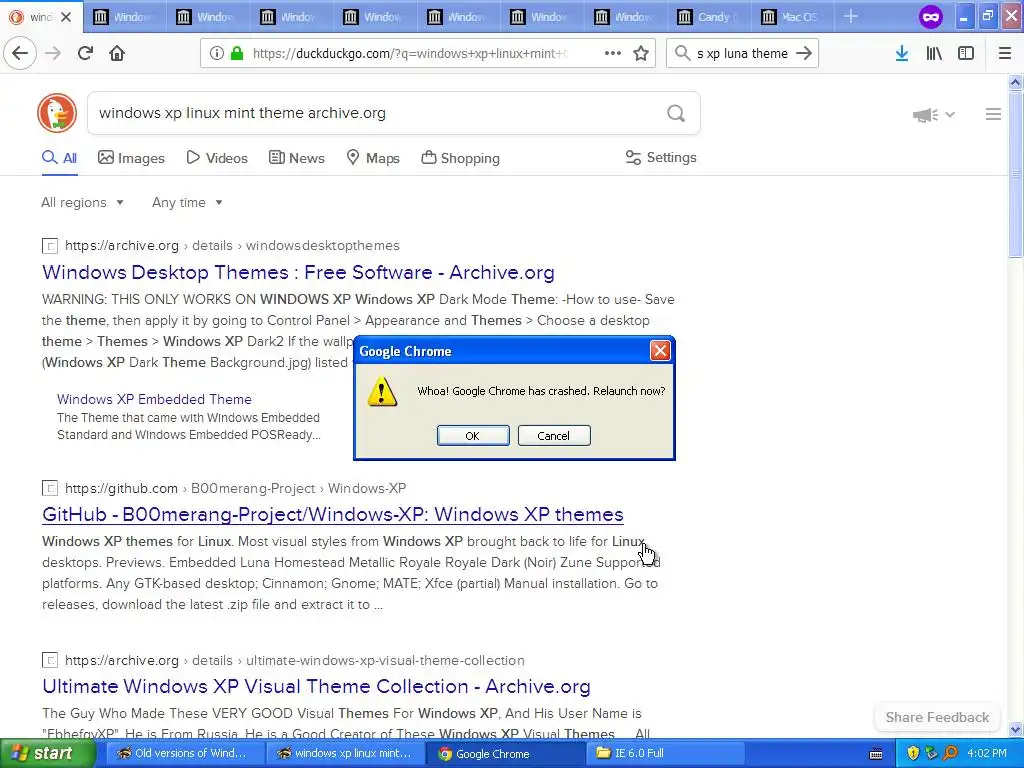Select the Shopping results tab
The width and height of the screenshot is (1024, 768).
point(460,158)
